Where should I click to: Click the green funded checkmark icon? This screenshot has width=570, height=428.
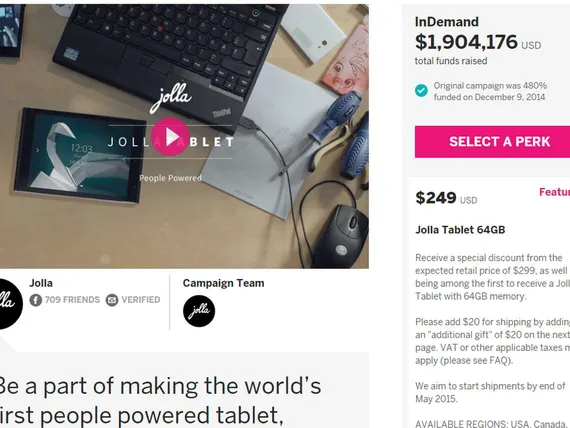click(421, 91)
